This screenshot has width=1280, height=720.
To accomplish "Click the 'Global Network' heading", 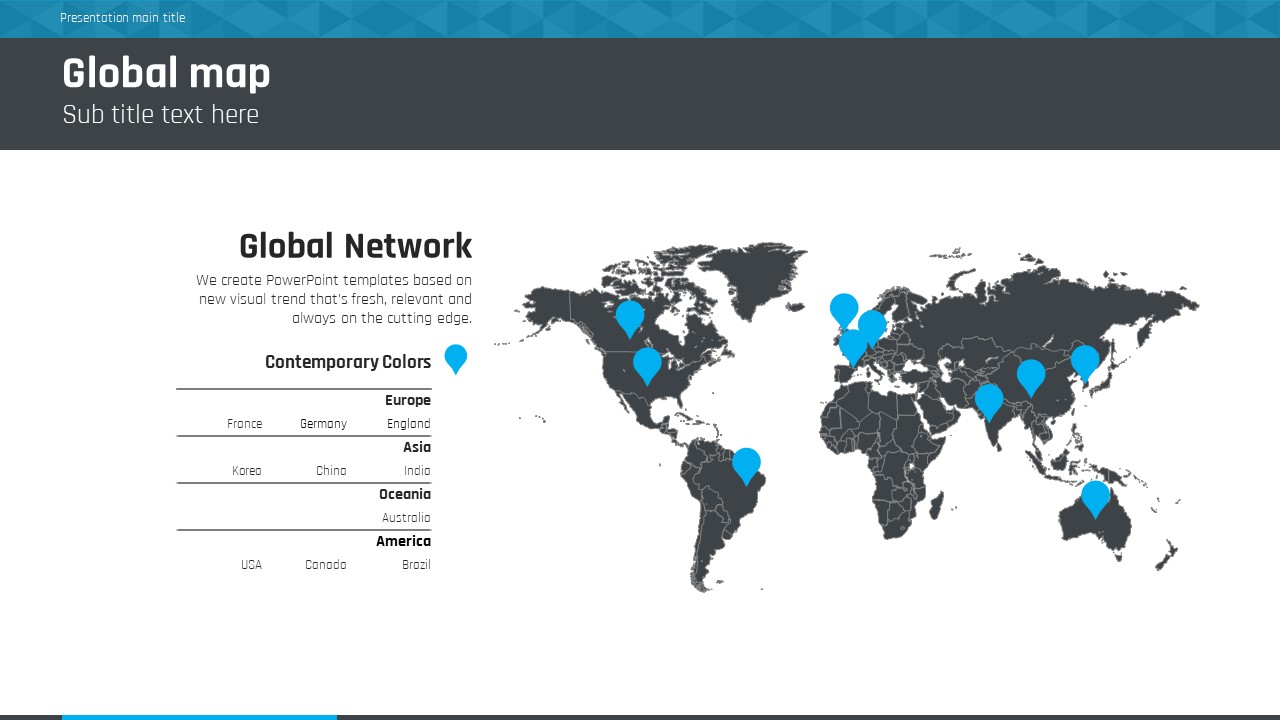I will pos(355,246).
